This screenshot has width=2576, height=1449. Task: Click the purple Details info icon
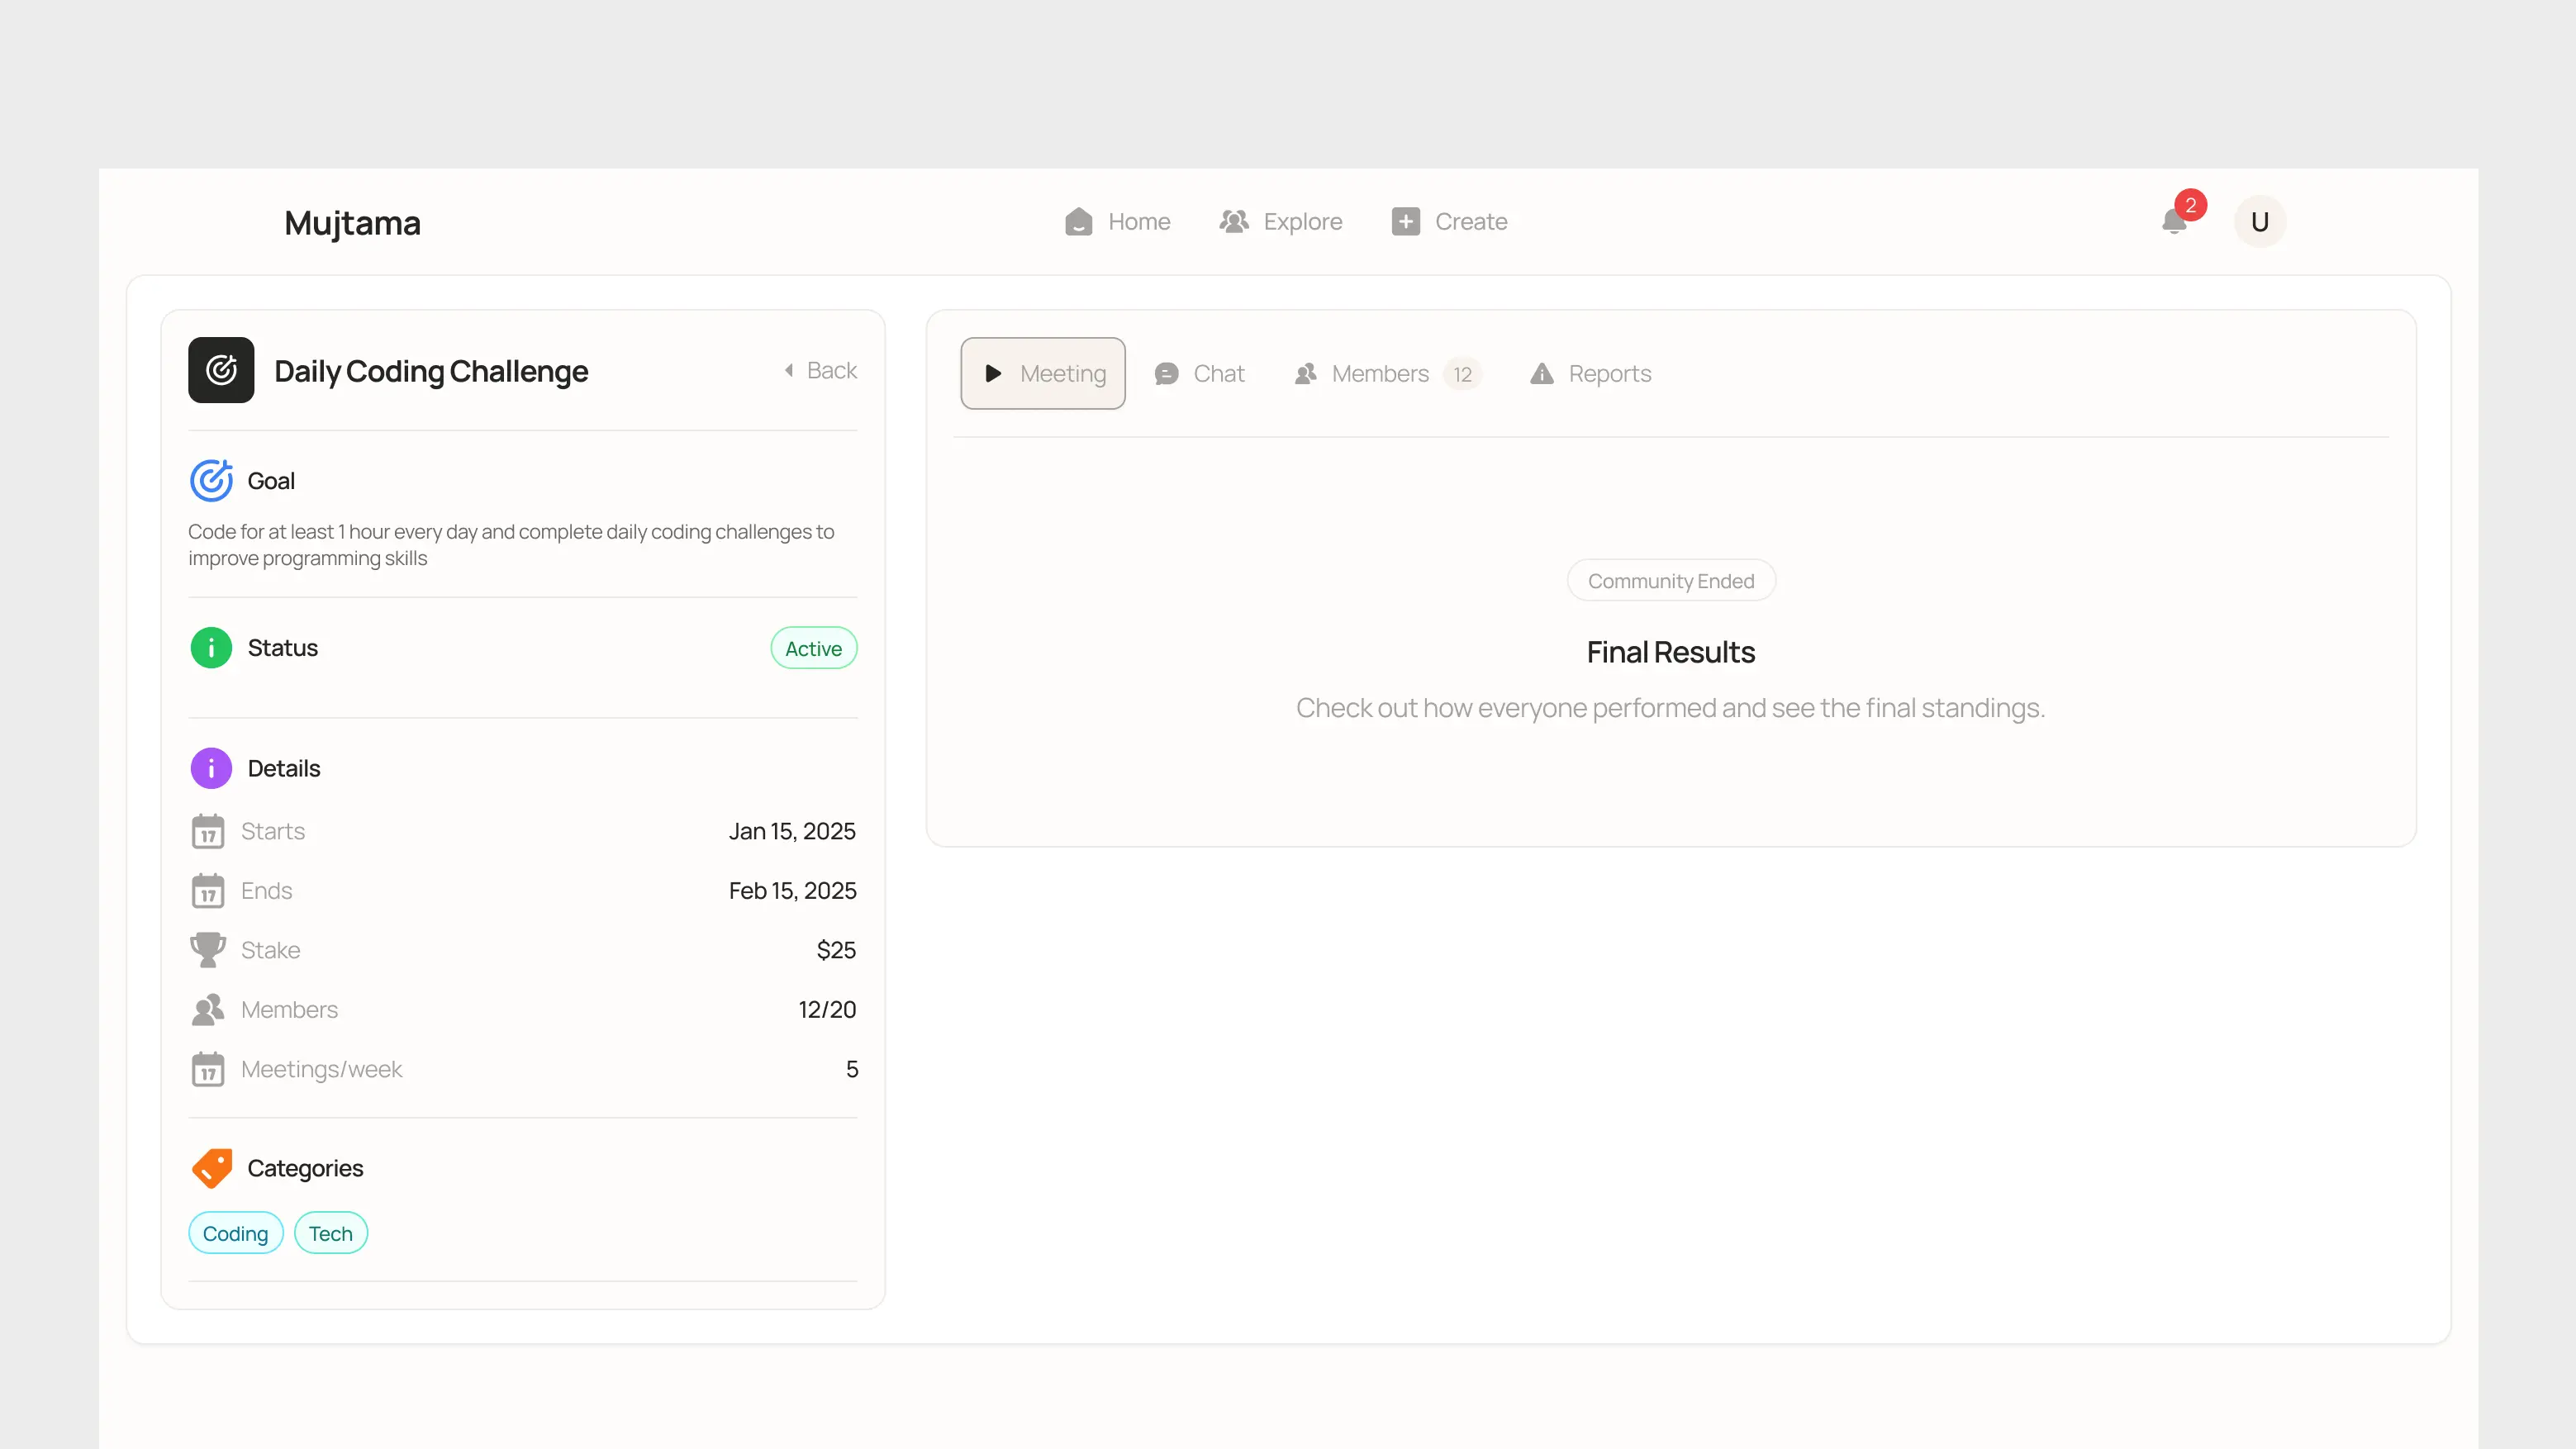point(211,768)
